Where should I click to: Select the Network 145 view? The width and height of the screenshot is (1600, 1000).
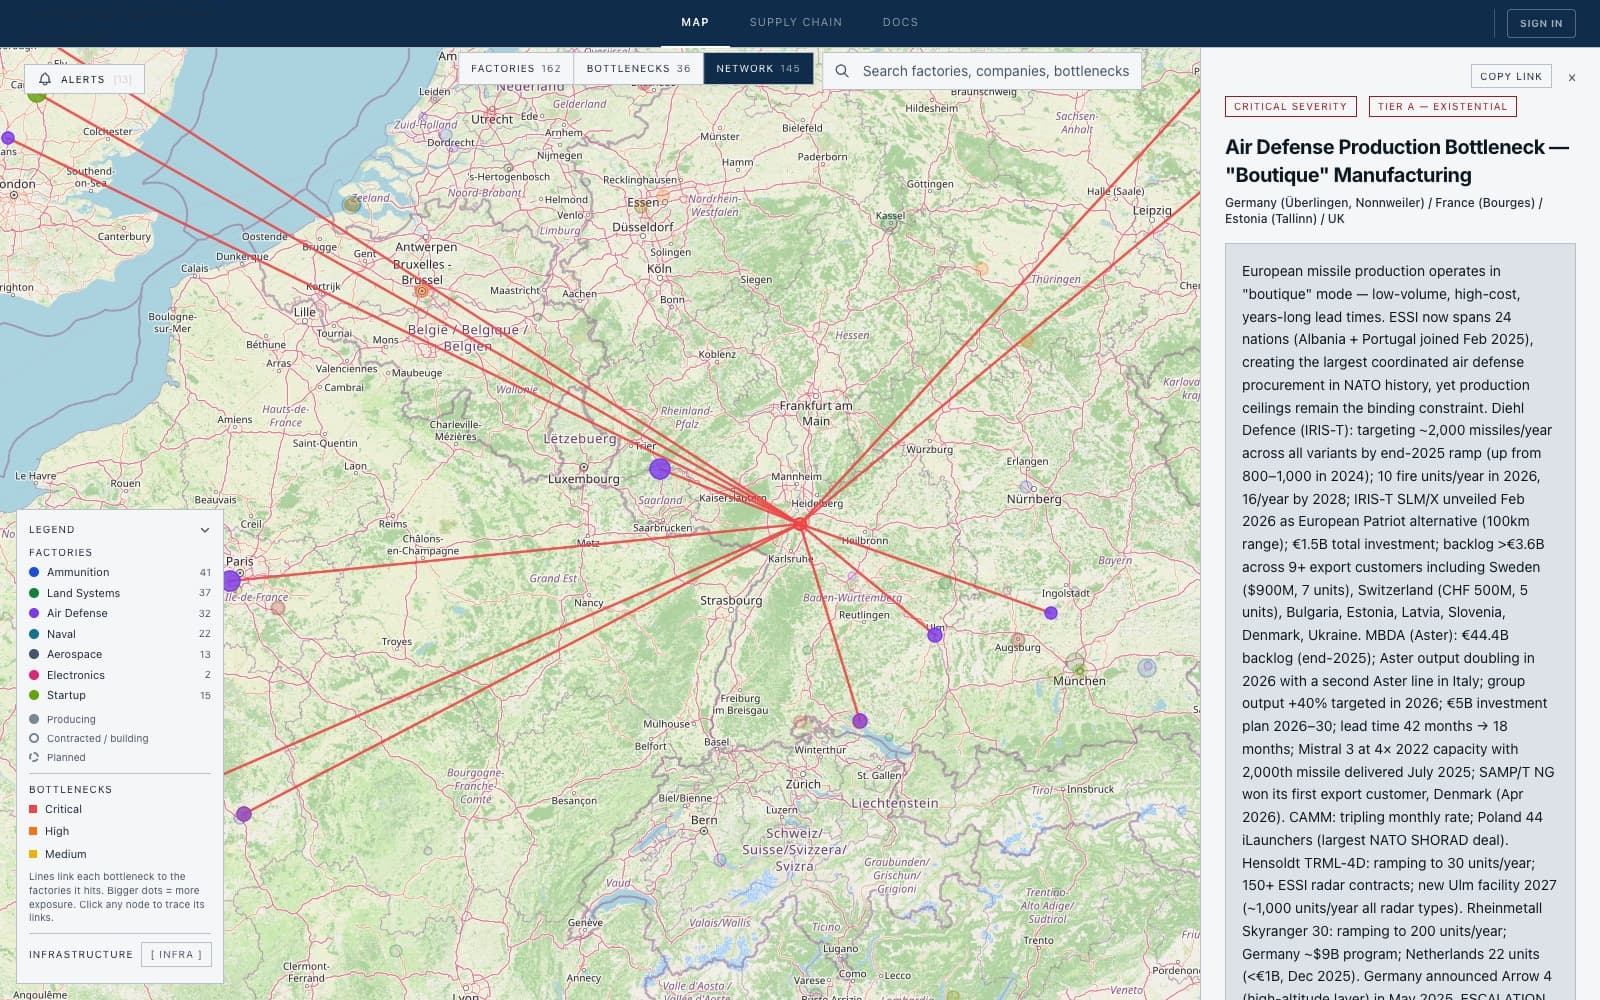pyautogui.click(x=758, y=69)
